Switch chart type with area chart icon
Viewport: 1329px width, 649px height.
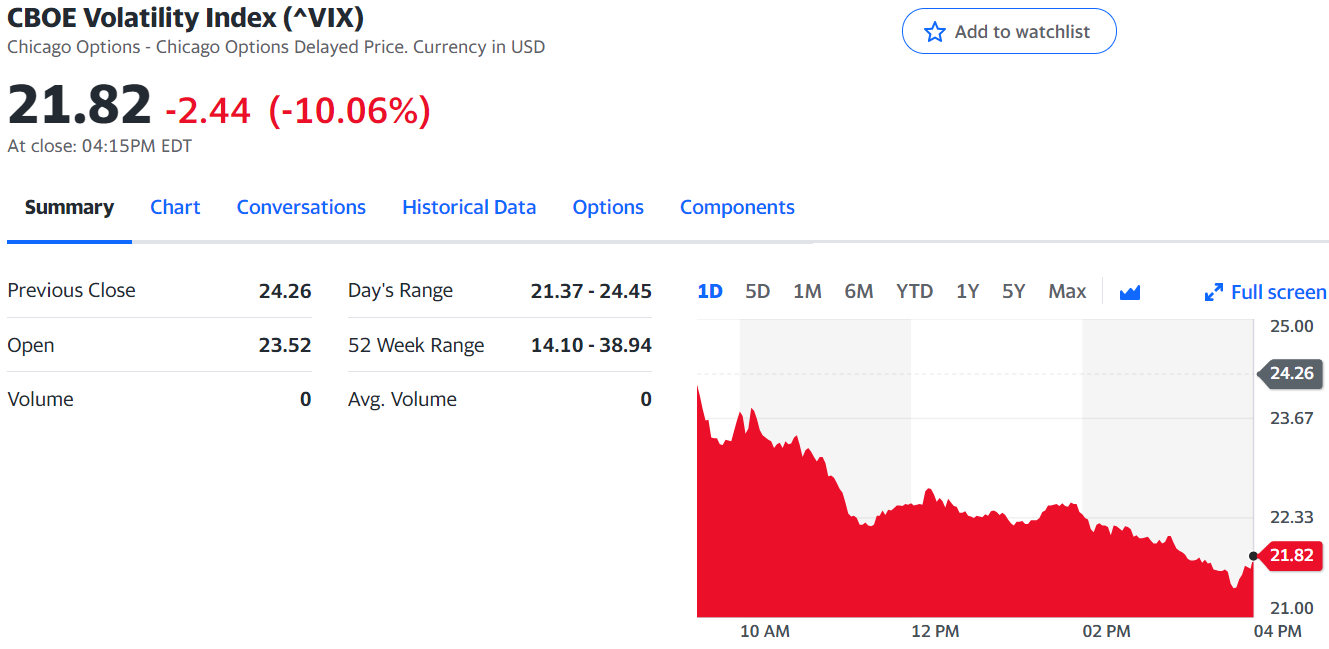[1130, 292]
